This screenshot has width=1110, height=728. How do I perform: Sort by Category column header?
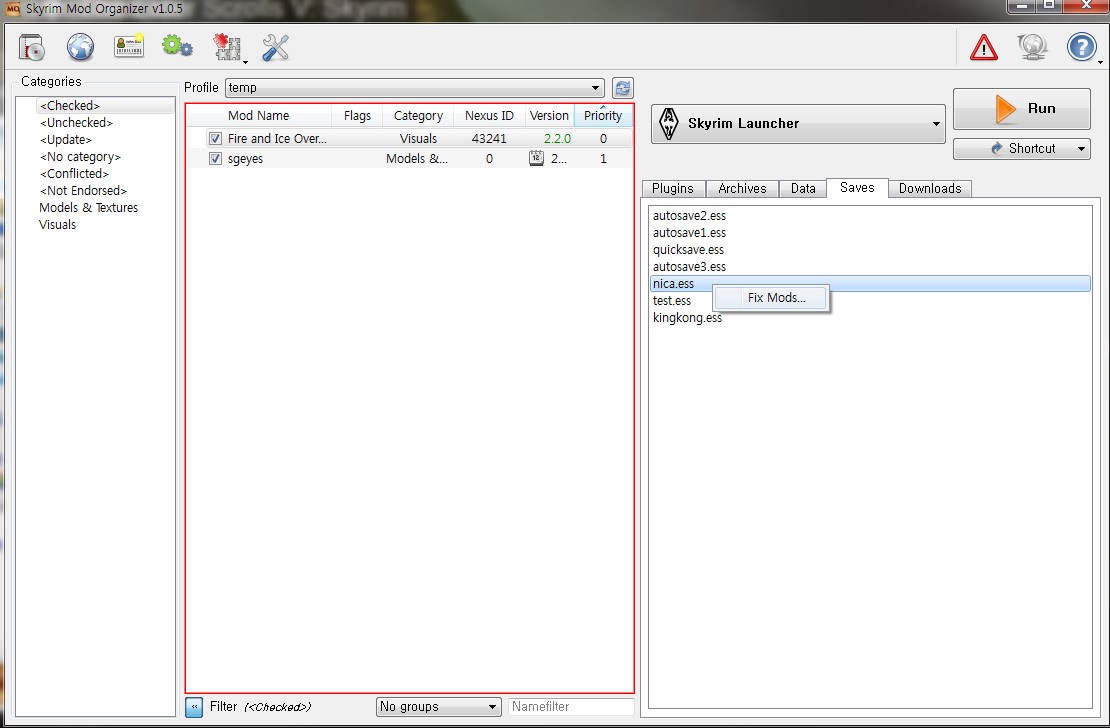coord(418,115)
